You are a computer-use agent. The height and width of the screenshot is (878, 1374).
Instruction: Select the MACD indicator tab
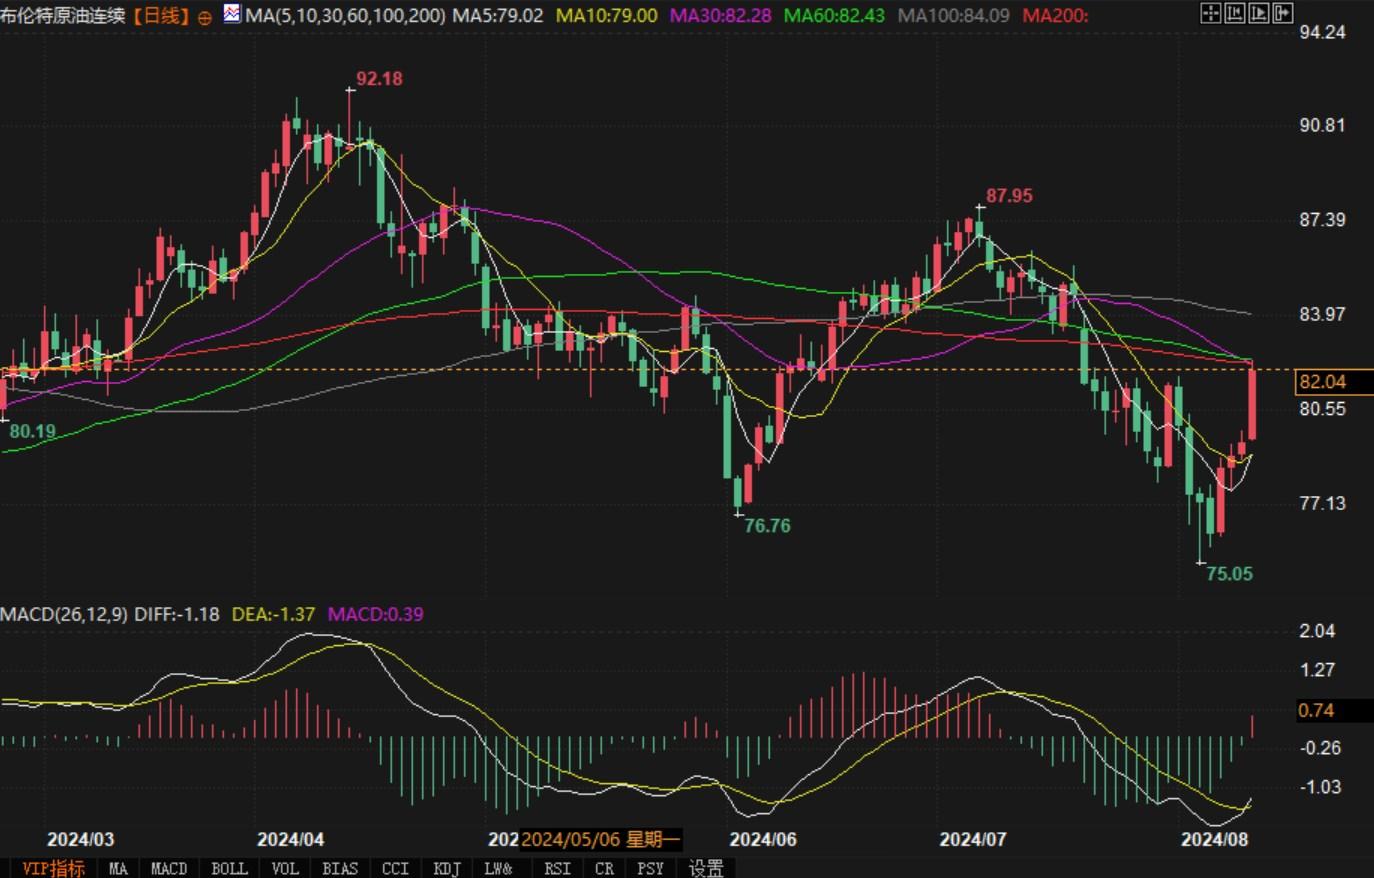click(x=169, y=868)
